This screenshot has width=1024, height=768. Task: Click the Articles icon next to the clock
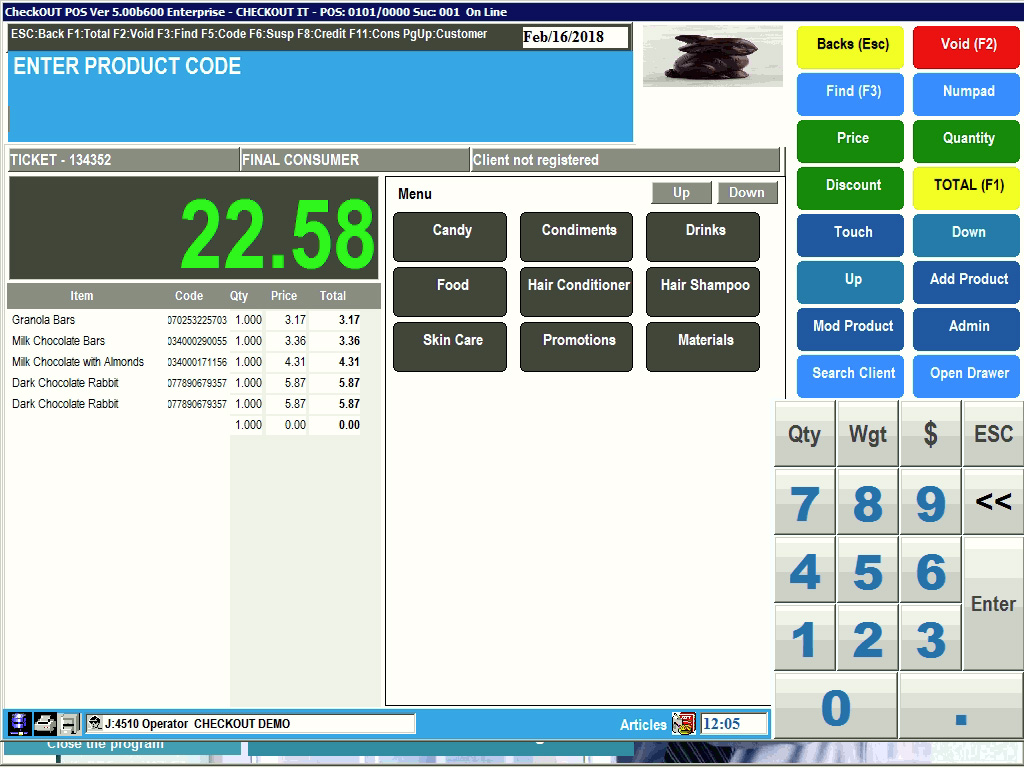684,724
